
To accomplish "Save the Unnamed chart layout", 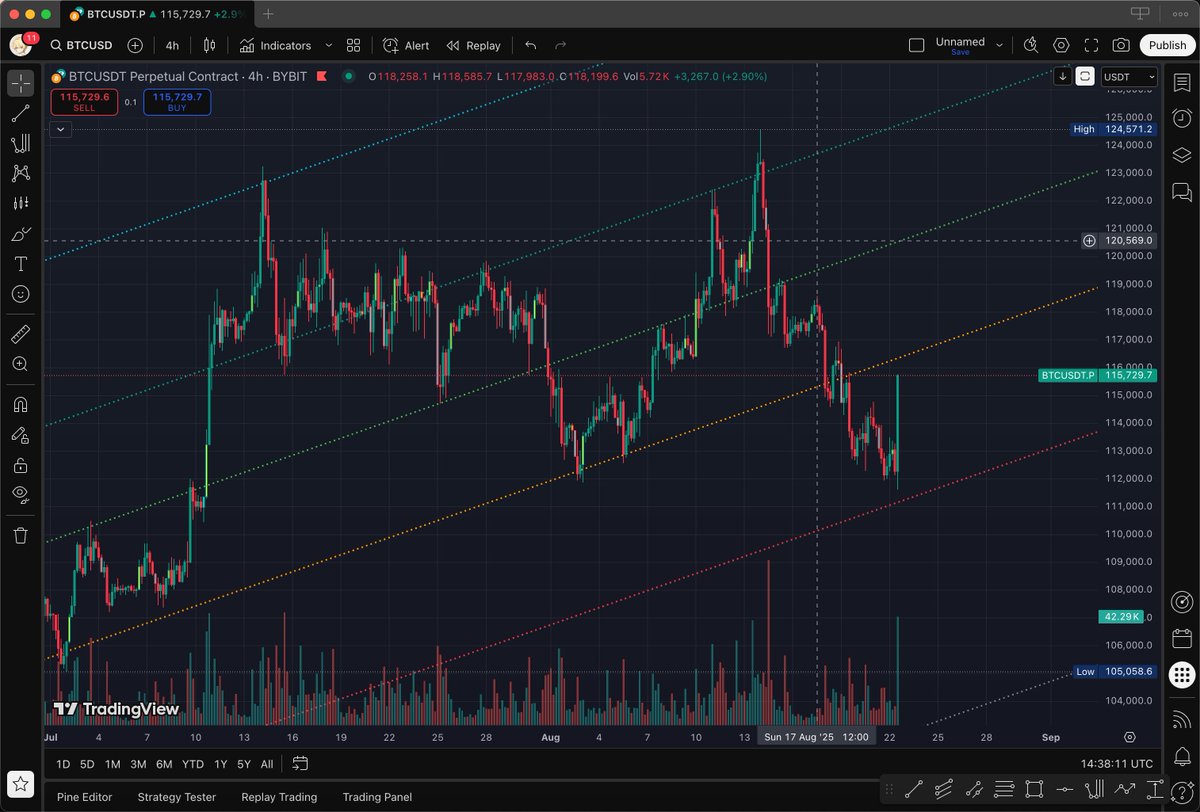I will pos(960,52).
